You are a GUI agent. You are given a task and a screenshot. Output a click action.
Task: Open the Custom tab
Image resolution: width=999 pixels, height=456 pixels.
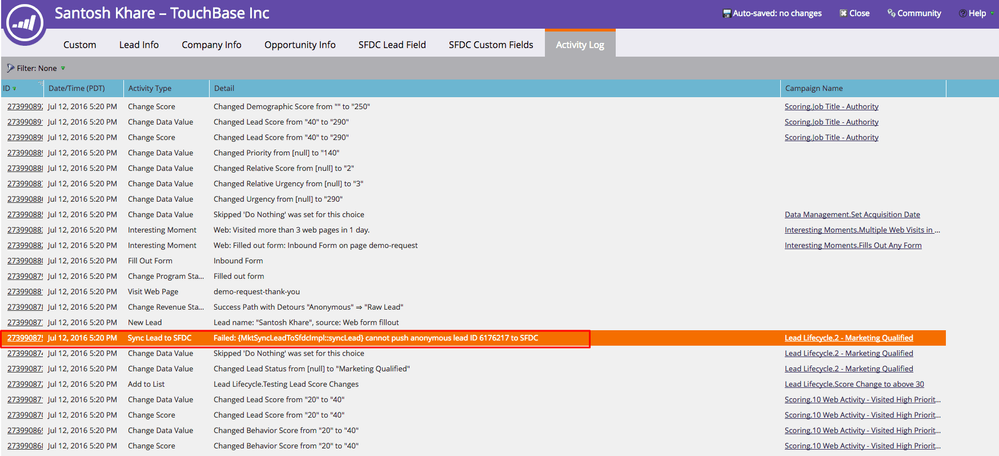coord(80,45)
